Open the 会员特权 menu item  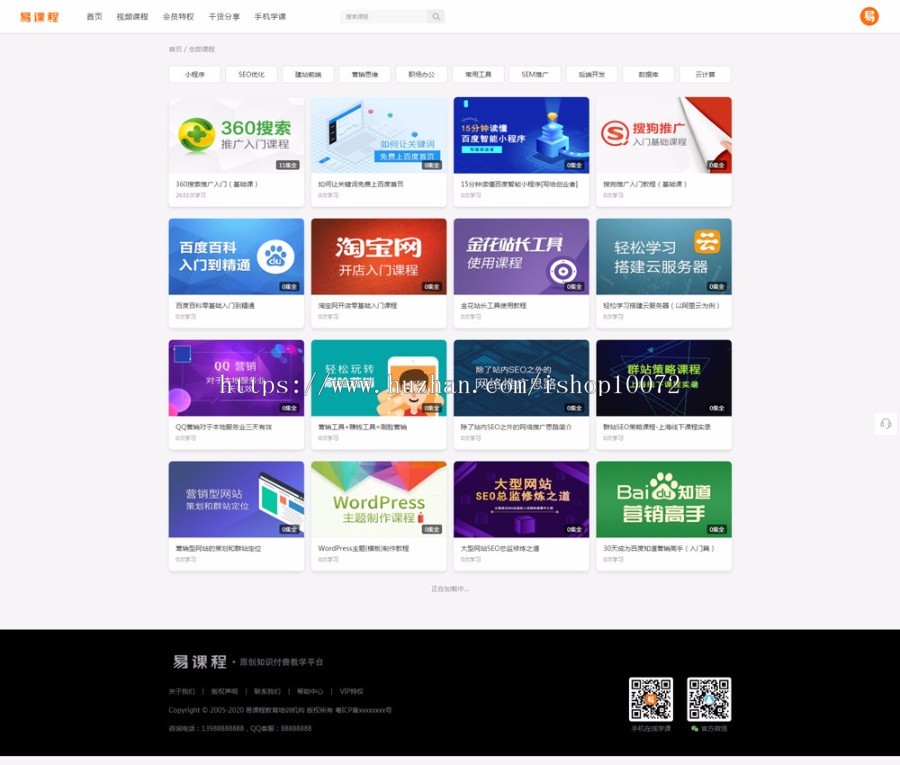(178, 17)
